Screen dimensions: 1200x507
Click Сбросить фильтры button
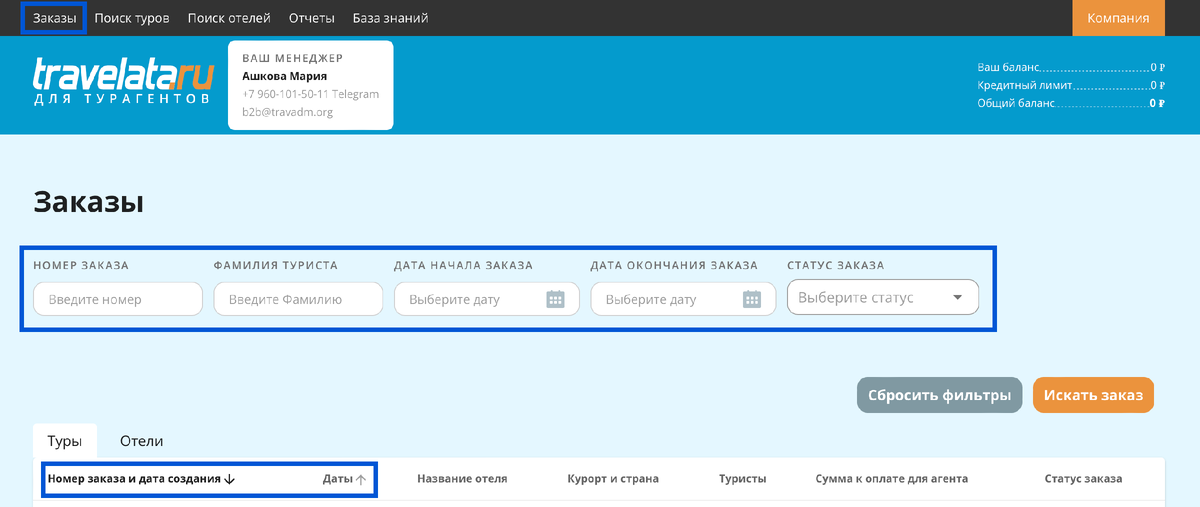point(939,395)
